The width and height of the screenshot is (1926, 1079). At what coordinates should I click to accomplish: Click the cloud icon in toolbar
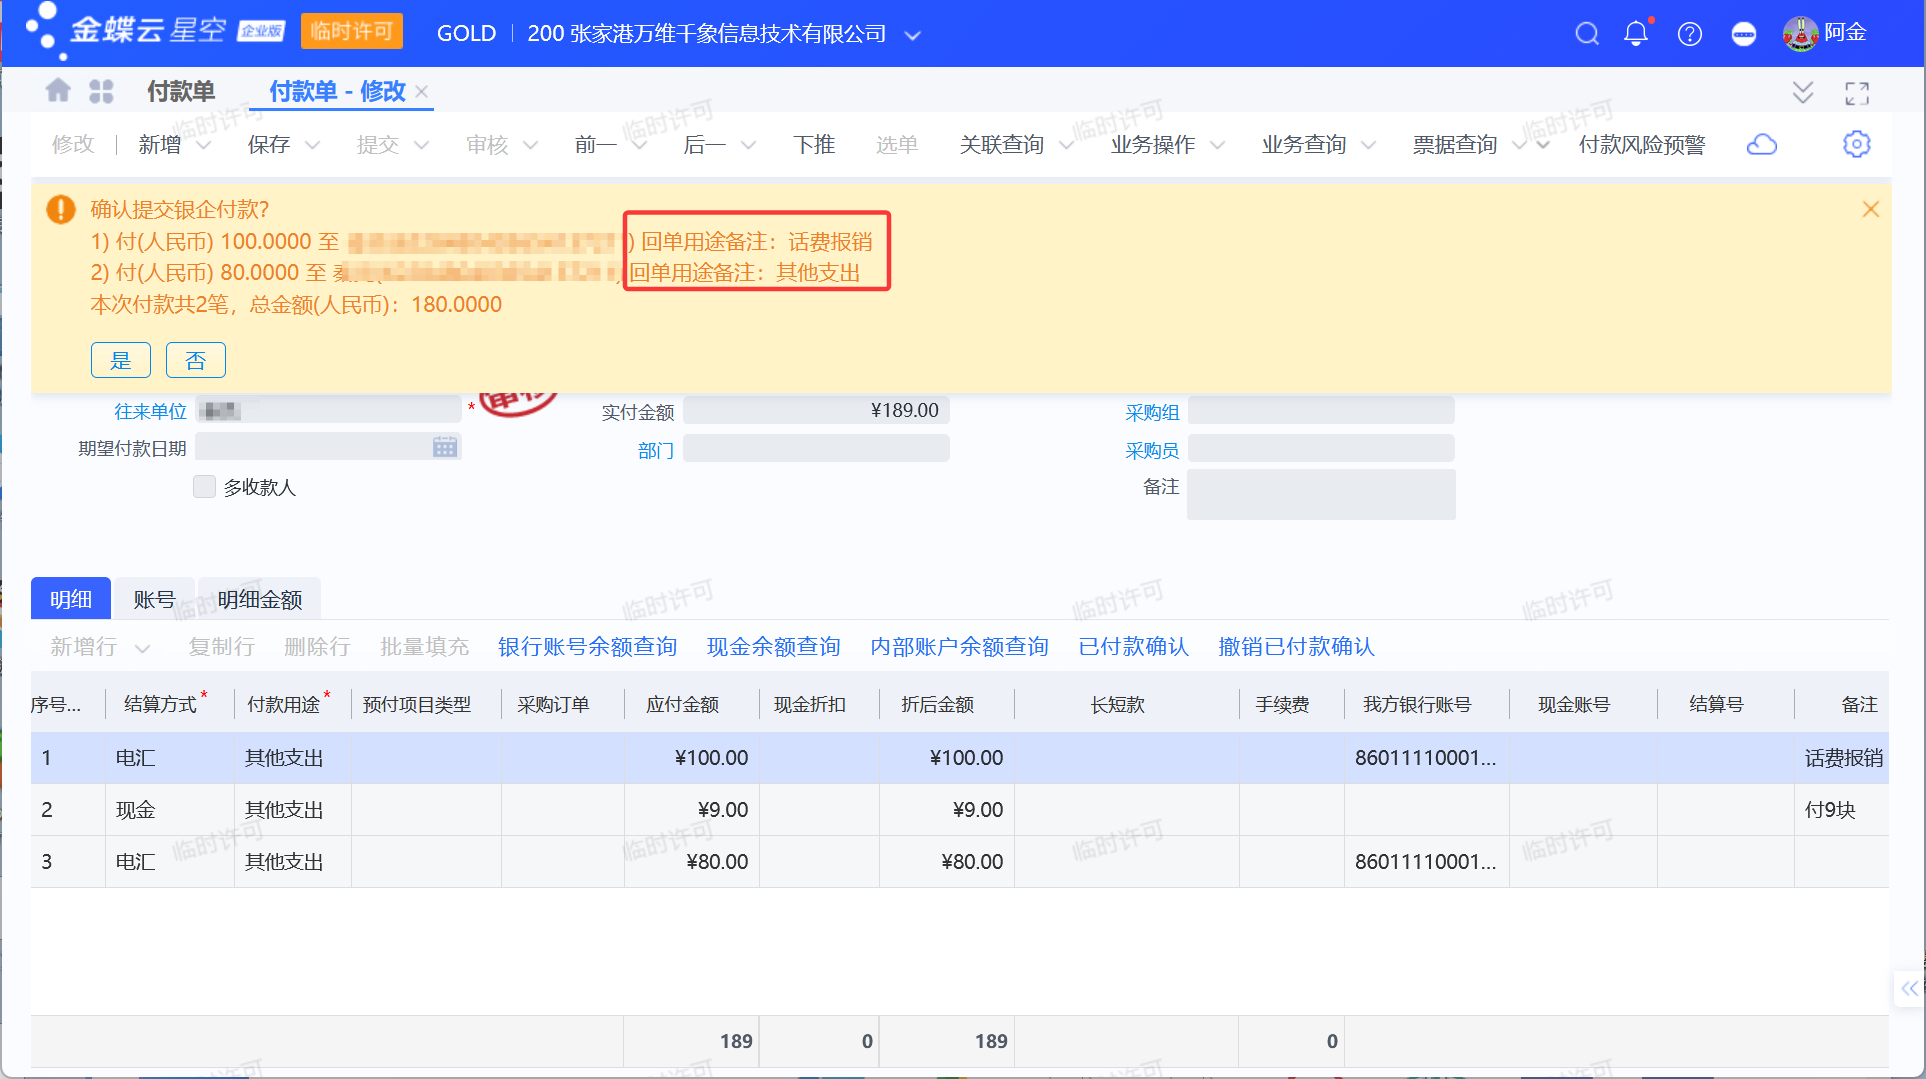(1761, 144)
